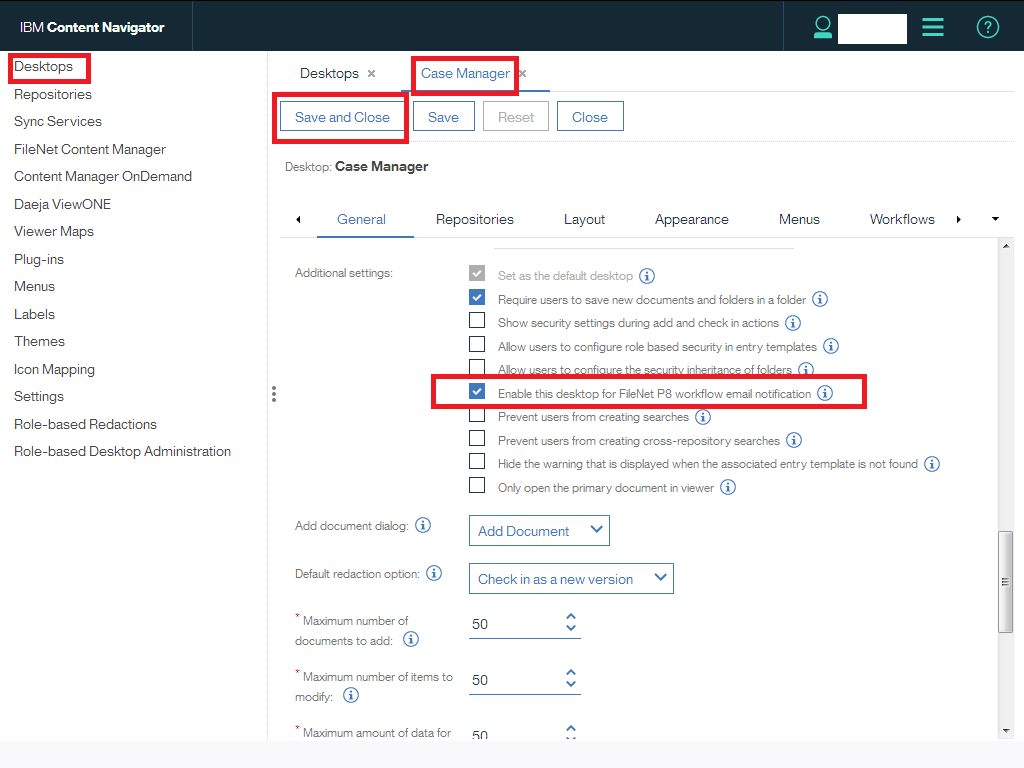Screen dimensions: 1024x768
Task: Click the Save and Close button
Action: tap(341, 116)
